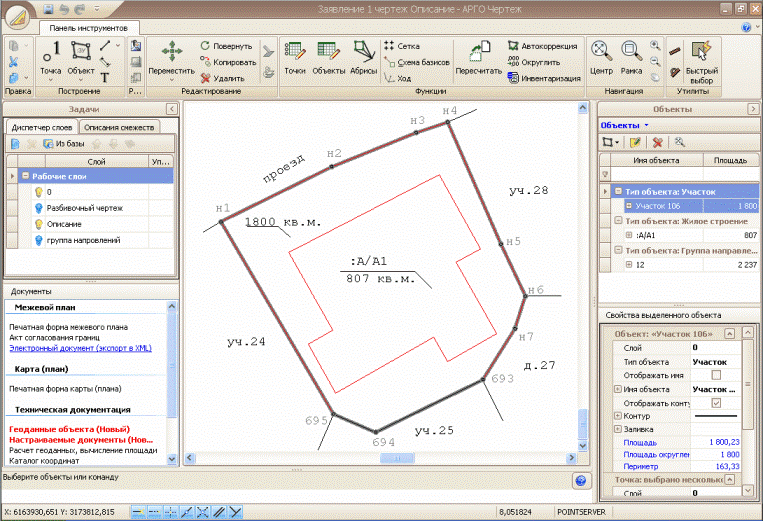
Task: Click the canvas horizontal scrollbar thumb
Action: pos(397,458)
